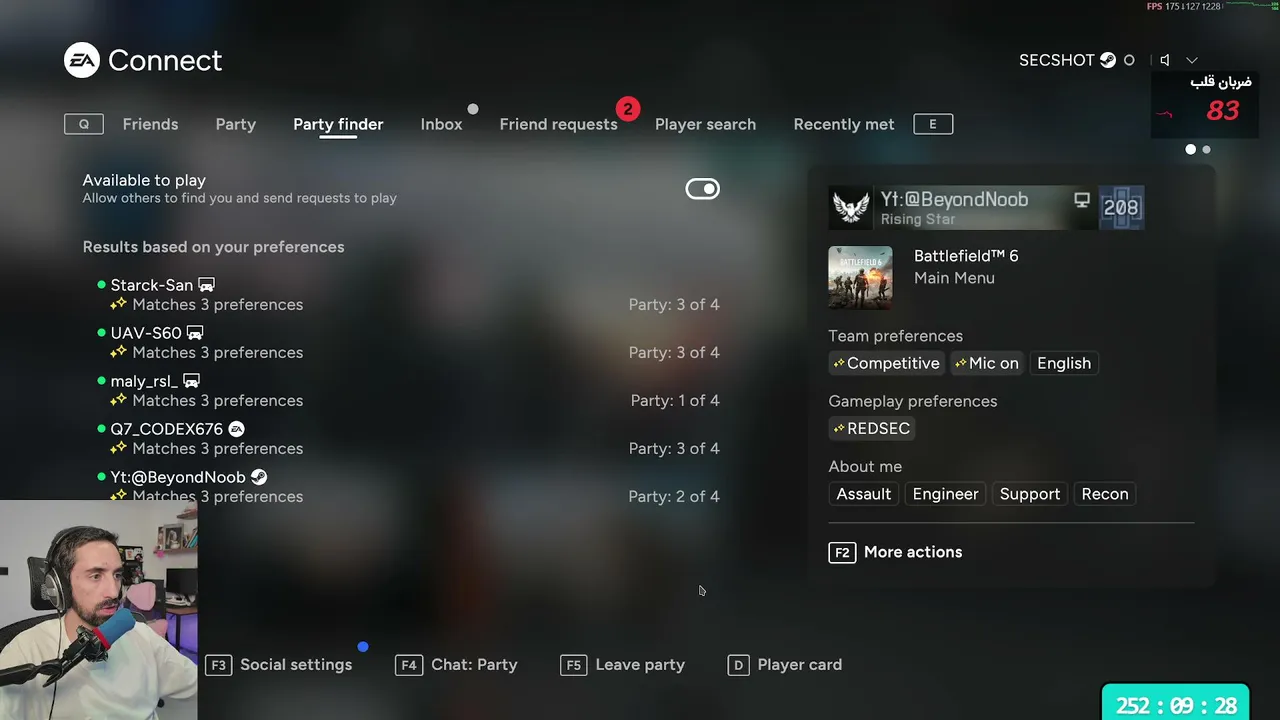Click the Steam icon next to SECSHOT
This screenshot has height=720, width=1280.
(1108, 60)
